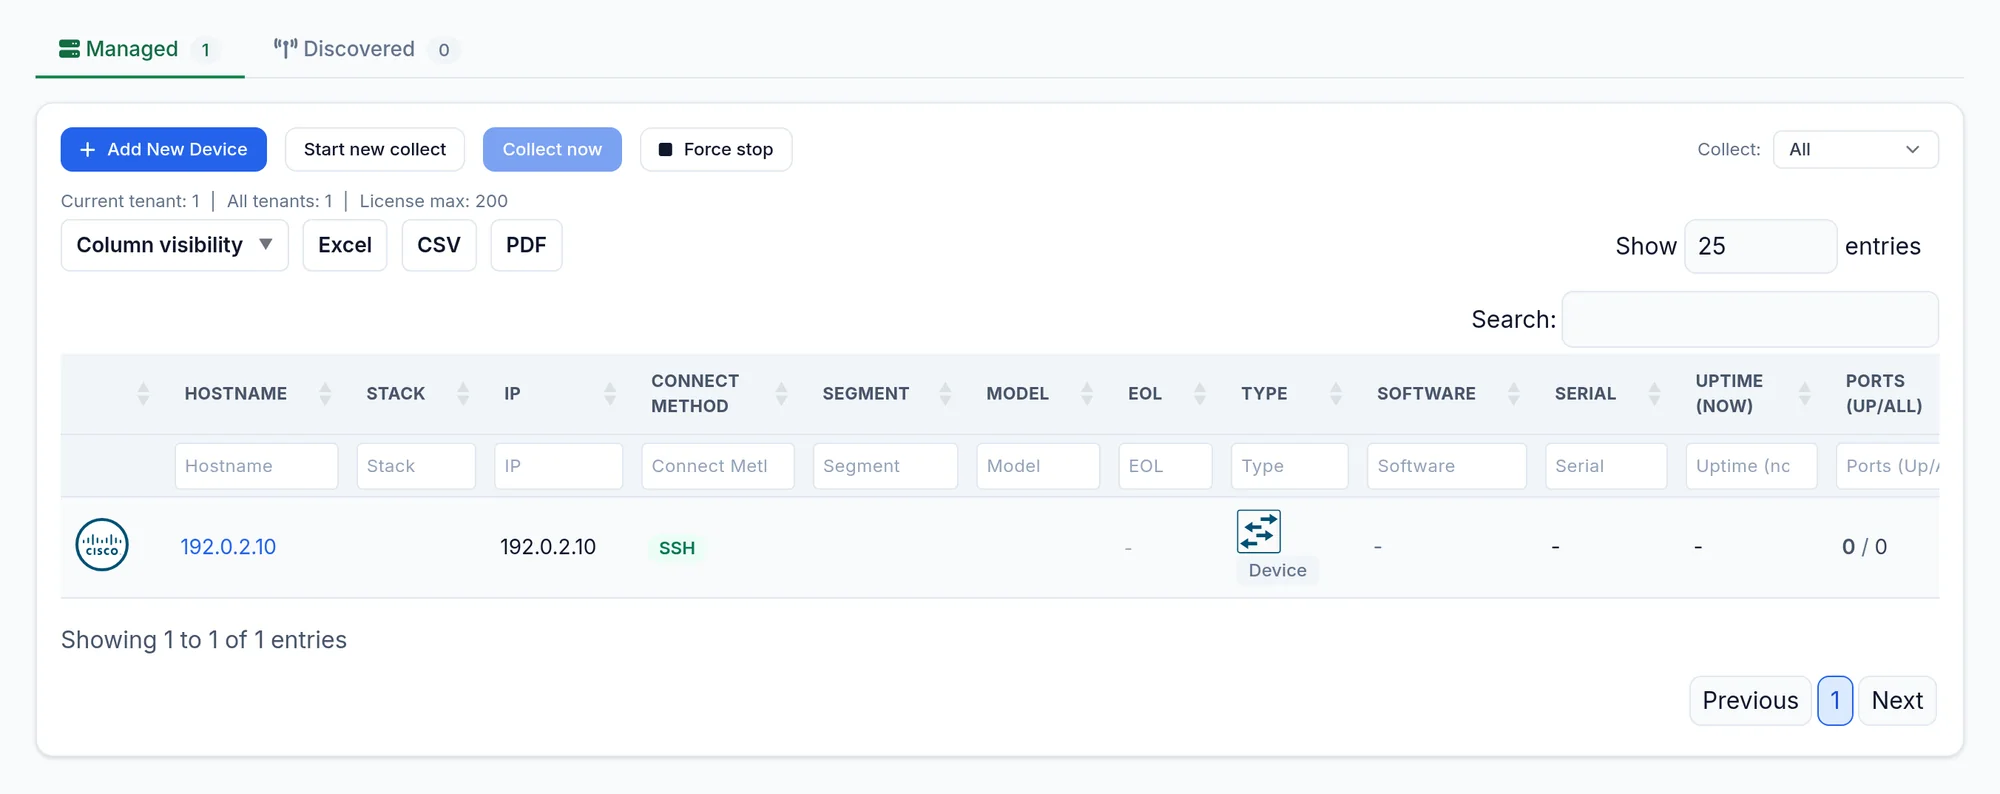Open the Collect All dropdown
Image resolution: width=2000 pixels, height=794 pixels.
[x=1856, y=149]
